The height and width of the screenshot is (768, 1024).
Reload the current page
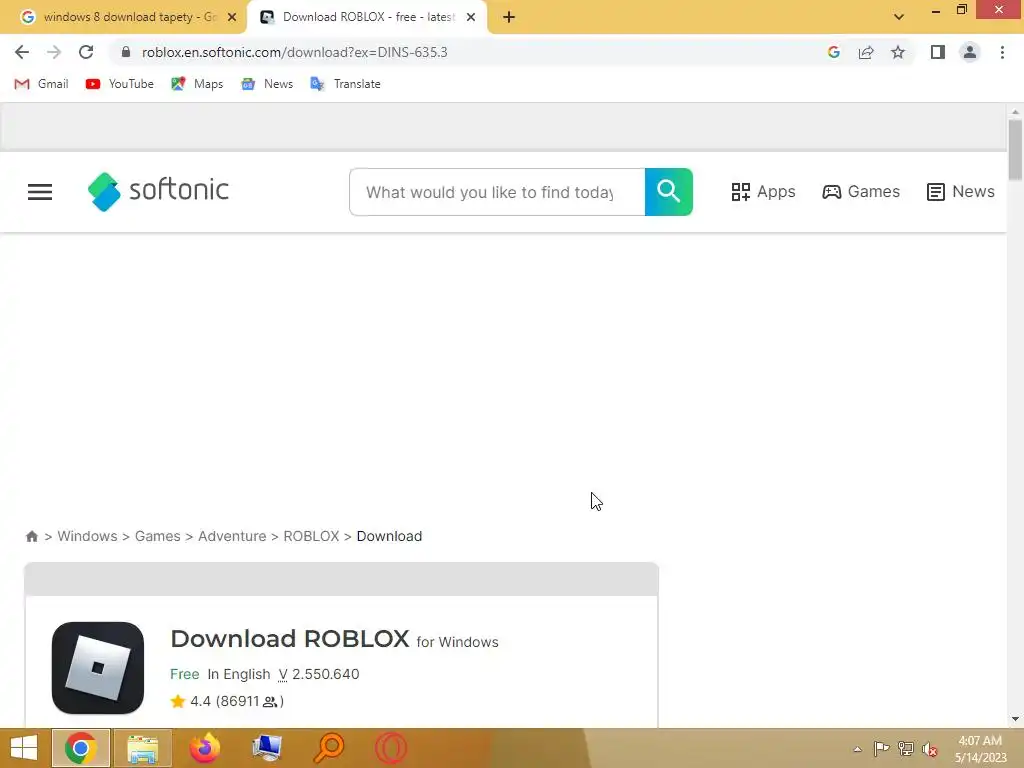click(x=86, y=52)
